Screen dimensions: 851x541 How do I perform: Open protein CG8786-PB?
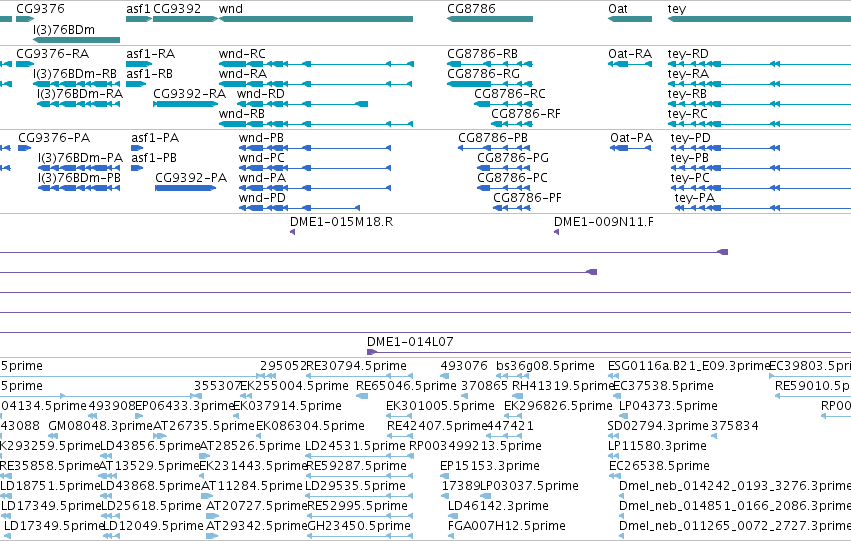[493, 138]
